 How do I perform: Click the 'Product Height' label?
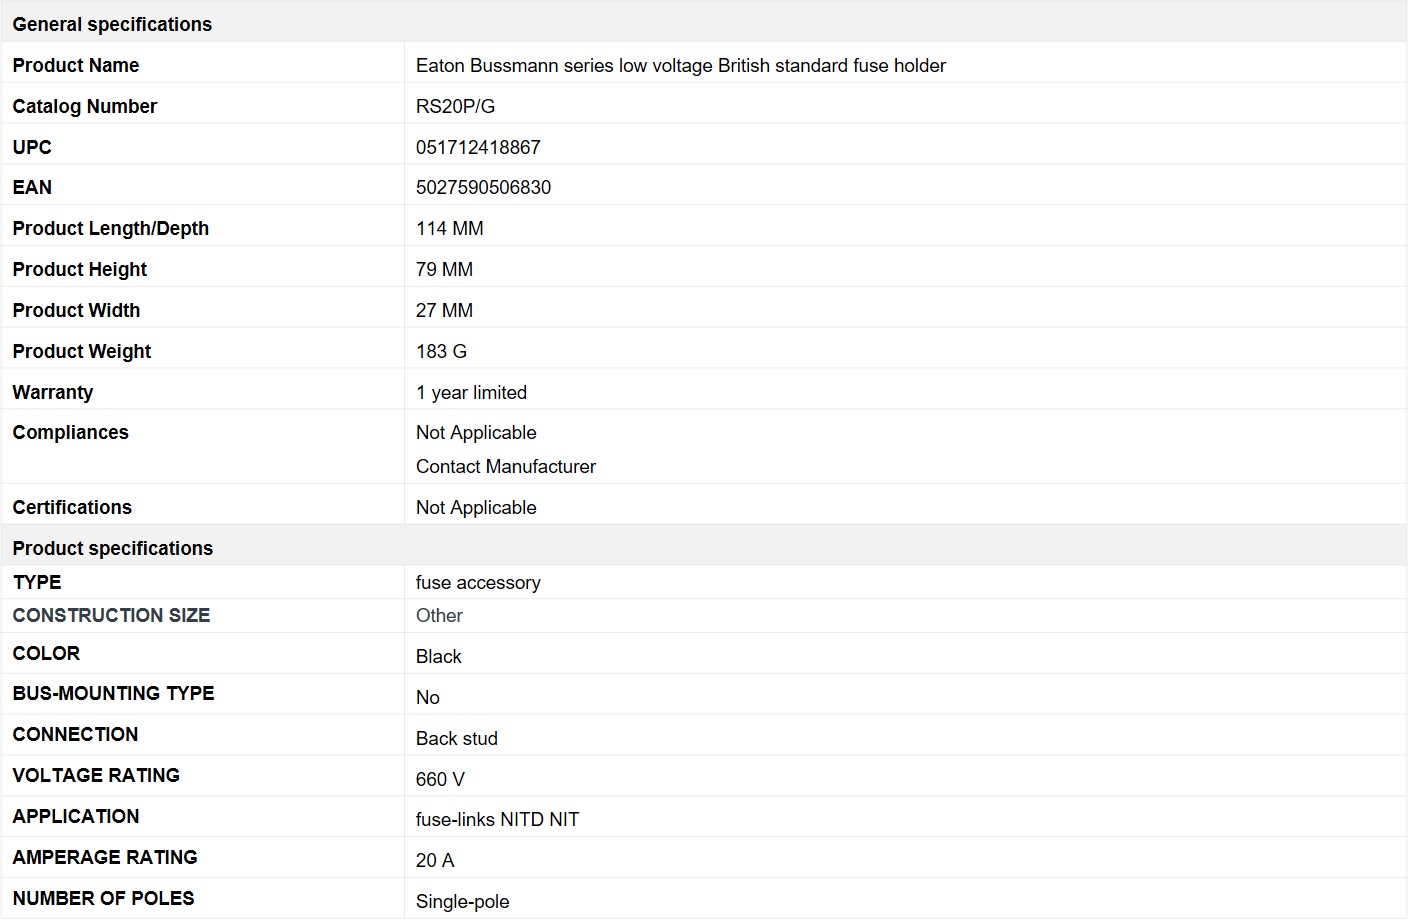tap(80, 269)
